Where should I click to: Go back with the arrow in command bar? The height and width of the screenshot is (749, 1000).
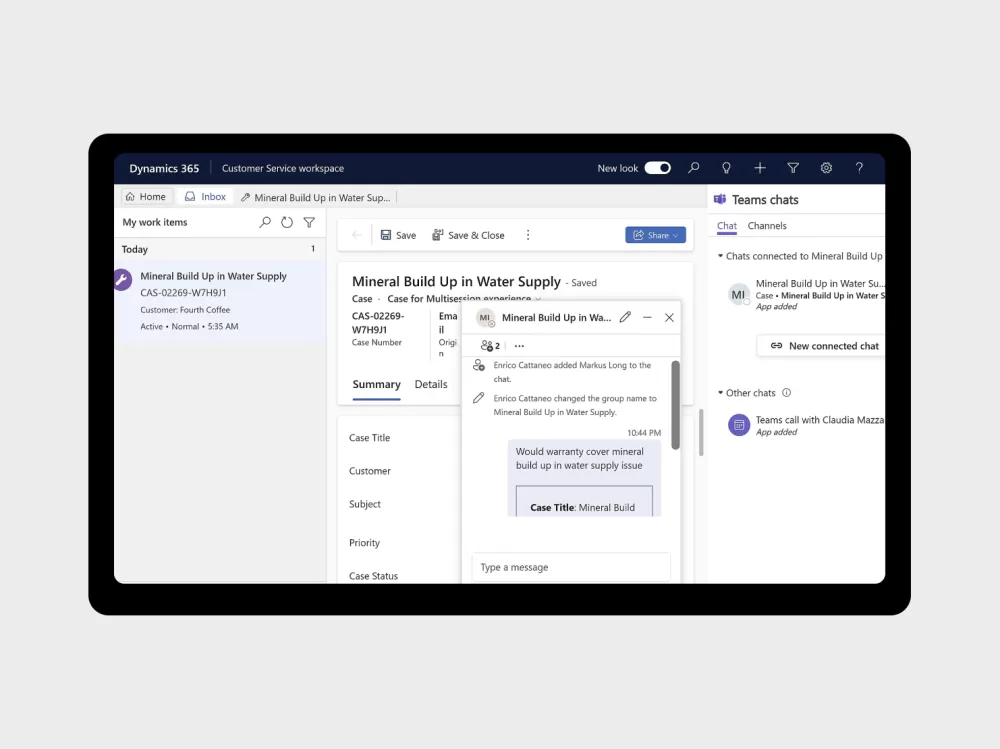[357, 235]
